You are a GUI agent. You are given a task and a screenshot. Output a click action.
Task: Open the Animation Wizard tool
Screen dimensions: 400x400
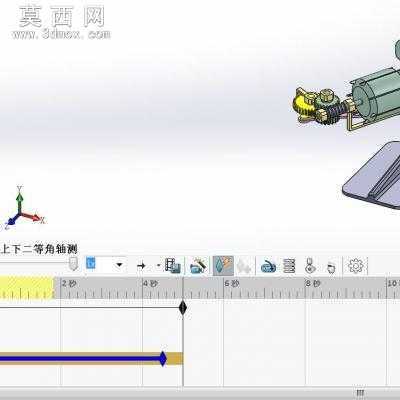(198, 266)
